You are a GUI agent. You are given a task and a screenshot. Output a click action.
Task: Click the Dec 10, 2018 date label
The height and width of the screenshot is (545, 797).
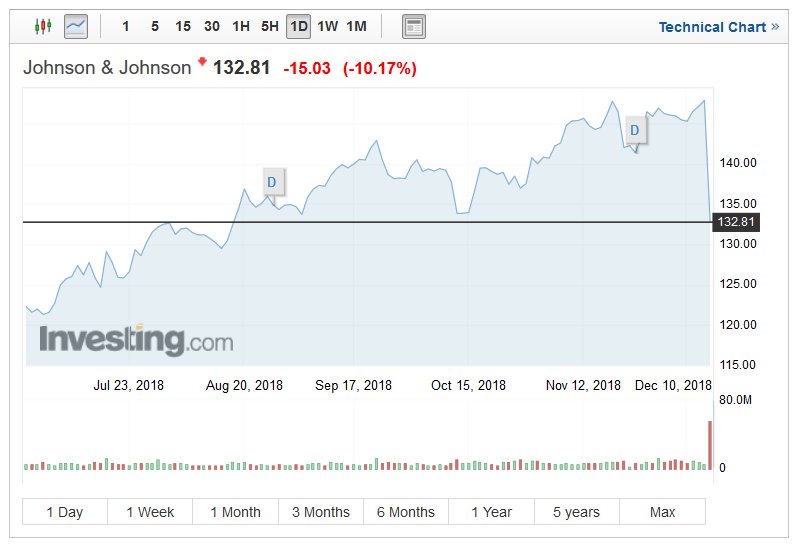[673, 385]
